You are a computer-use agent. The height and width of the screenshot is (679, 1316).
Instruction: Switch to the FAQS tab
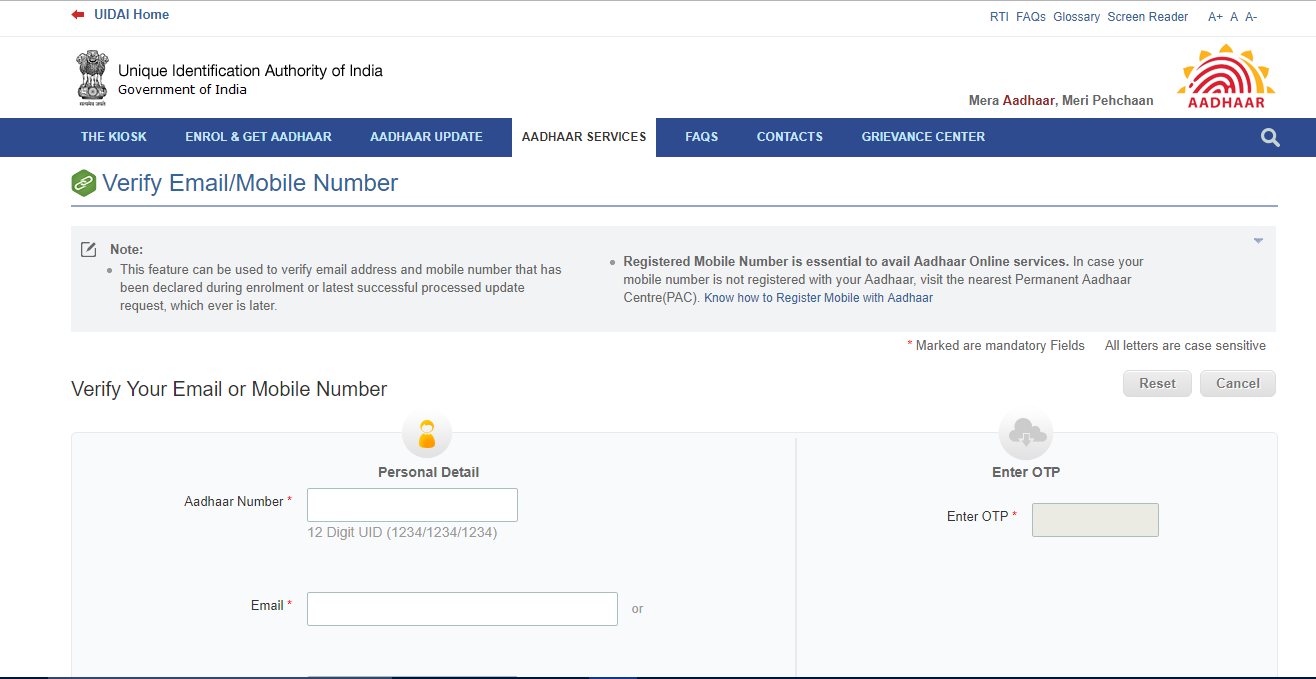point(701,137)
